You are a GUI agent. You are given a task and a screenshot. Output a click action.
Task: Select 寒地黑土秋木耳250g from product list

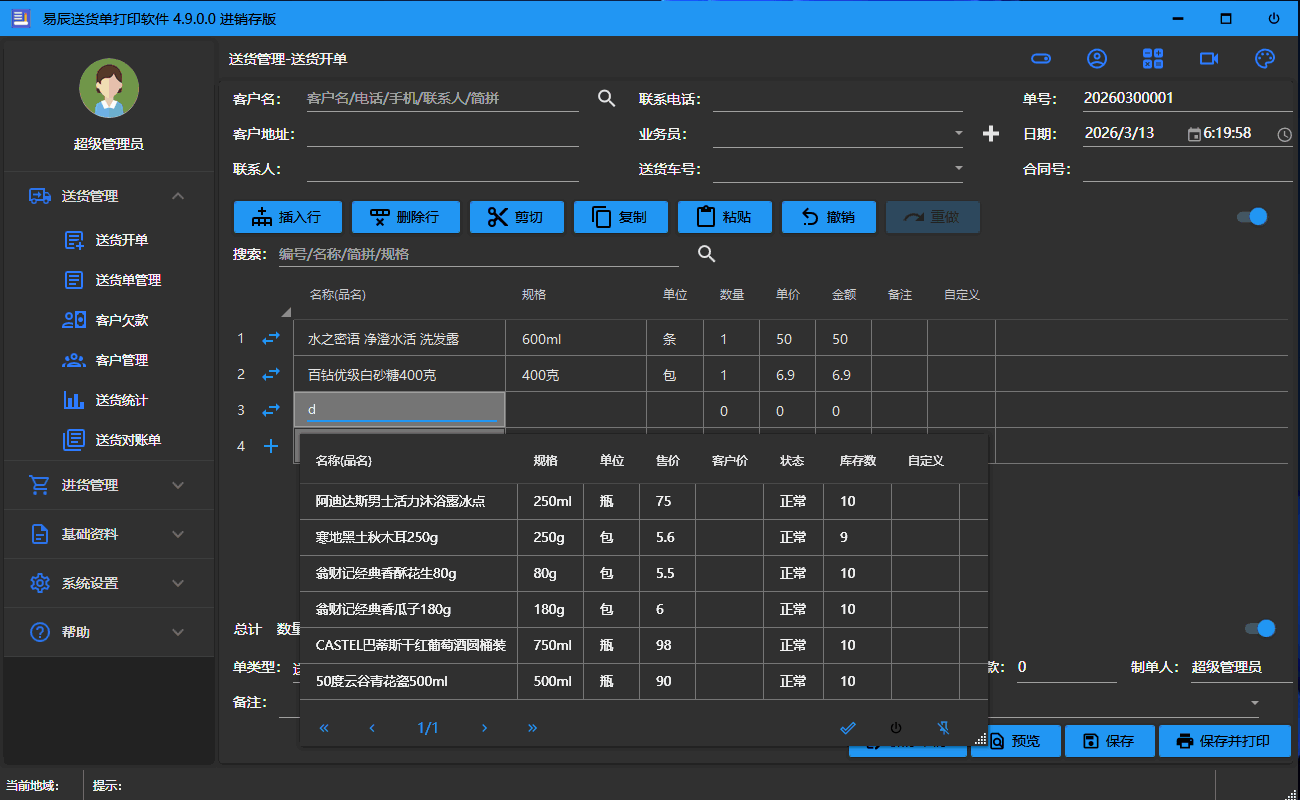(377, 537)
